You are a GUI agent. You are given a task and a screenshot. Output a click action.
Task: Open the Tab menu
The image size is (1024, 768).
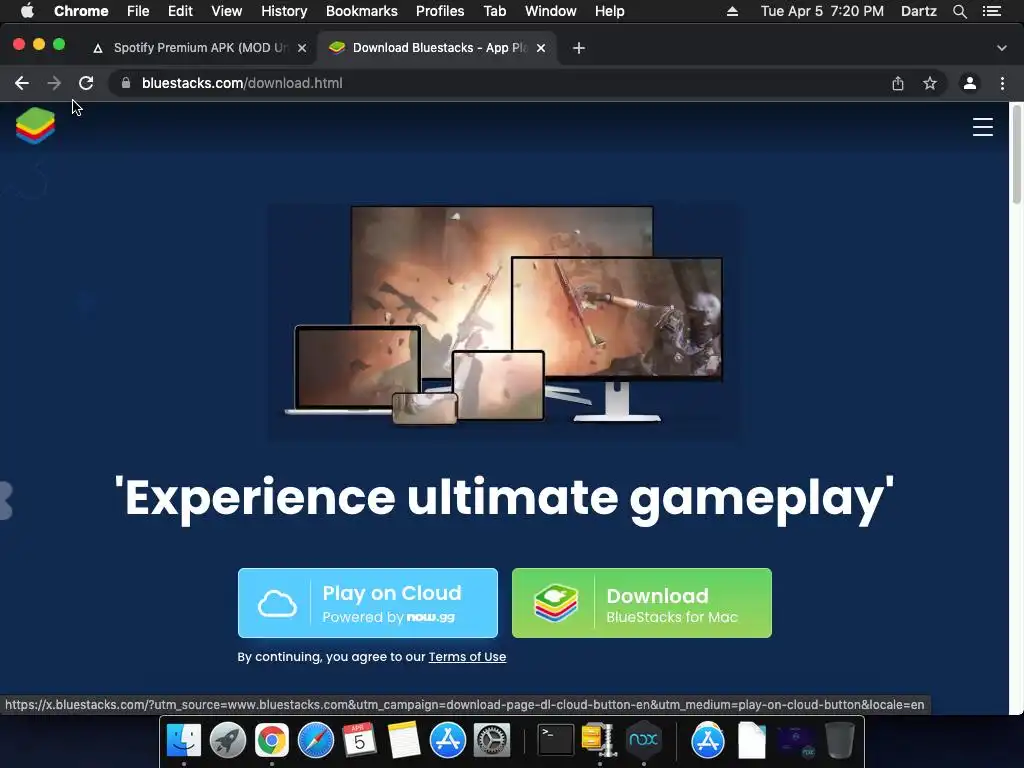coord(494,11)
